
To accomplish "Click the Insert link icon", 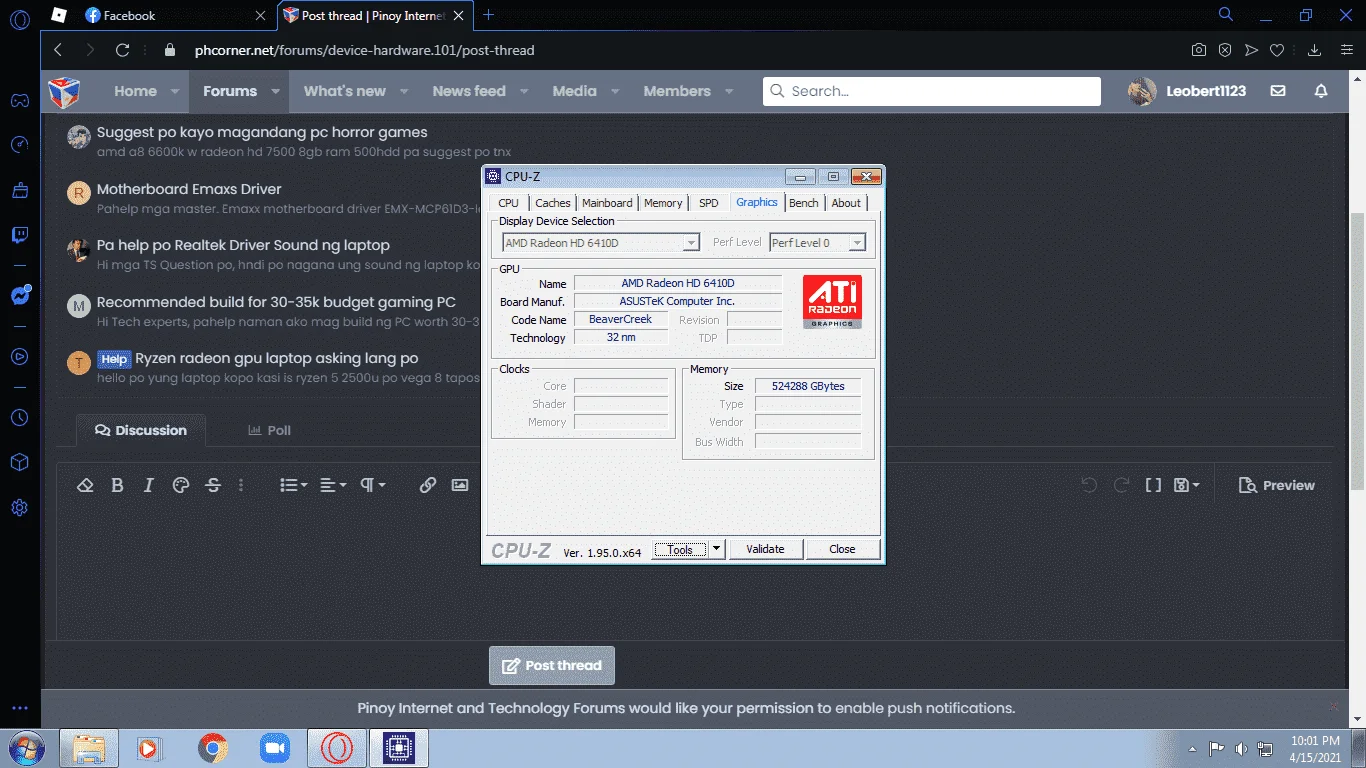I will 428,485.
